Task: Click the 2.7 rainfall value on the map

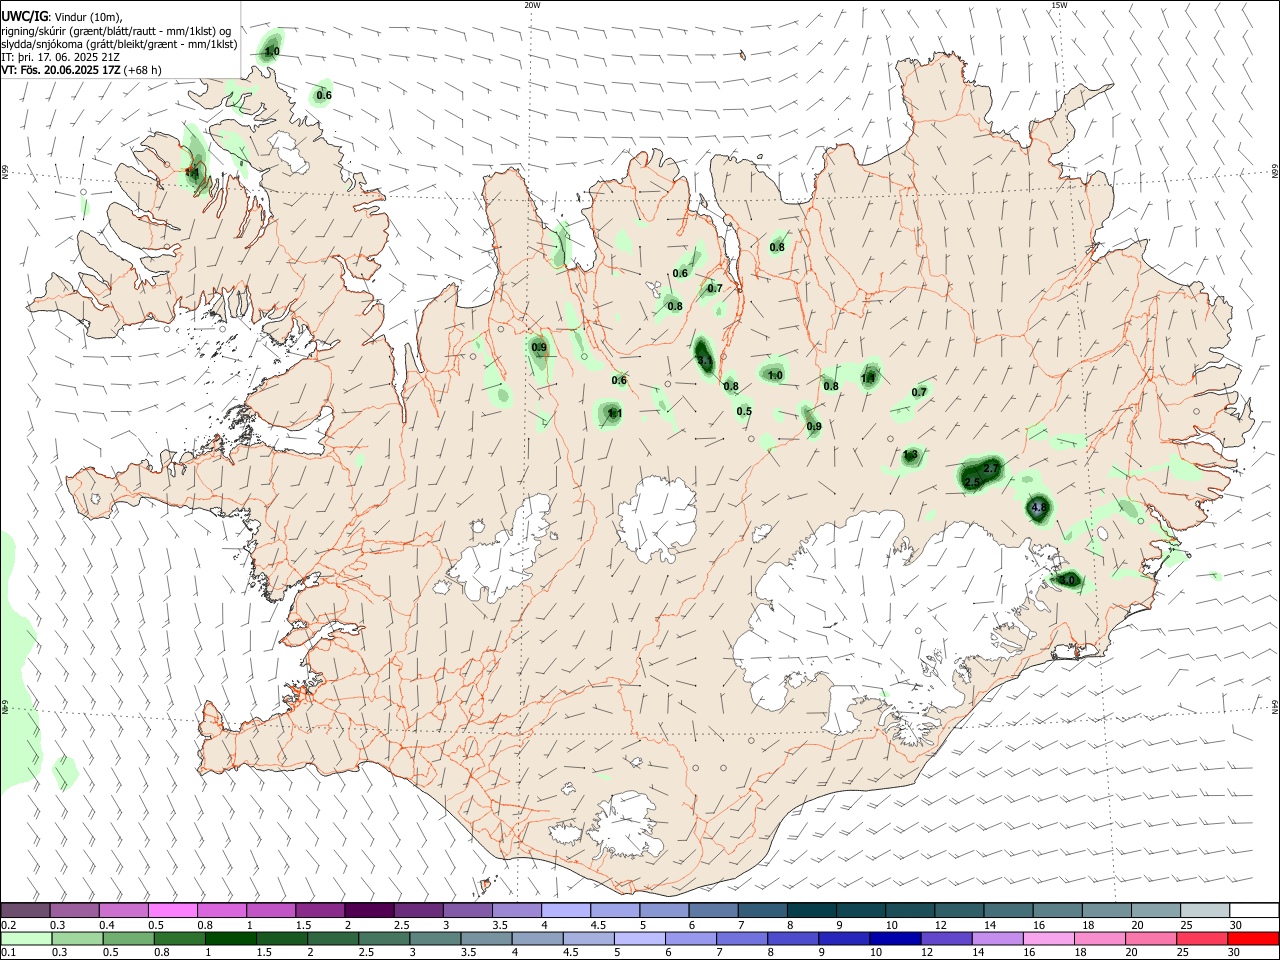Action: tap(991, 468)
